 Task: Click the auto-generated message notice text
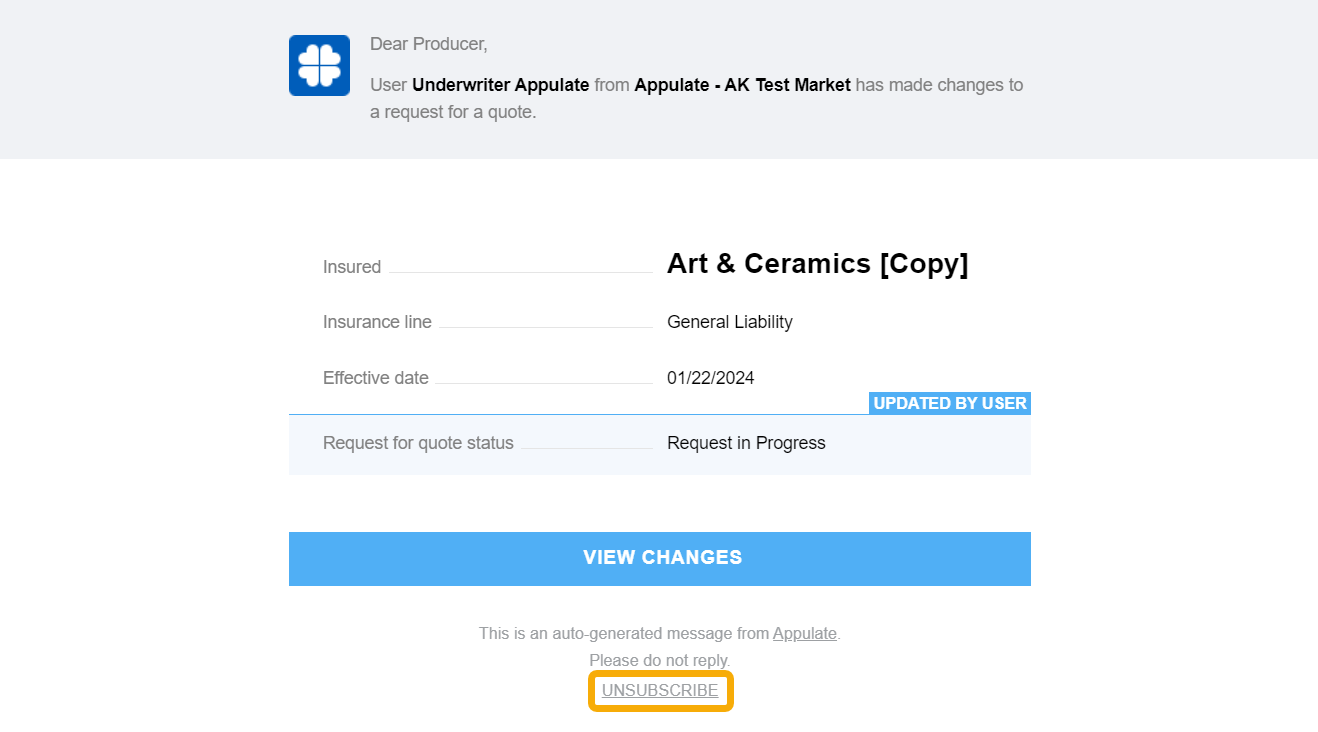pyautogui.click(x=624, y=633)
